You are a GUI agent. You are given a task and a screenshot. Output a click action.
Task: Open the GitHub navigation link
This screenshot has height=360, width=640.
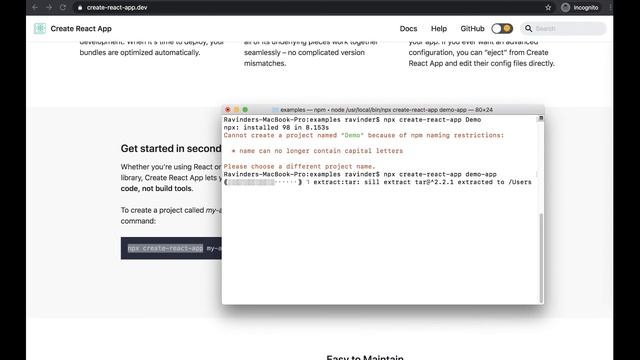[472, 29]
